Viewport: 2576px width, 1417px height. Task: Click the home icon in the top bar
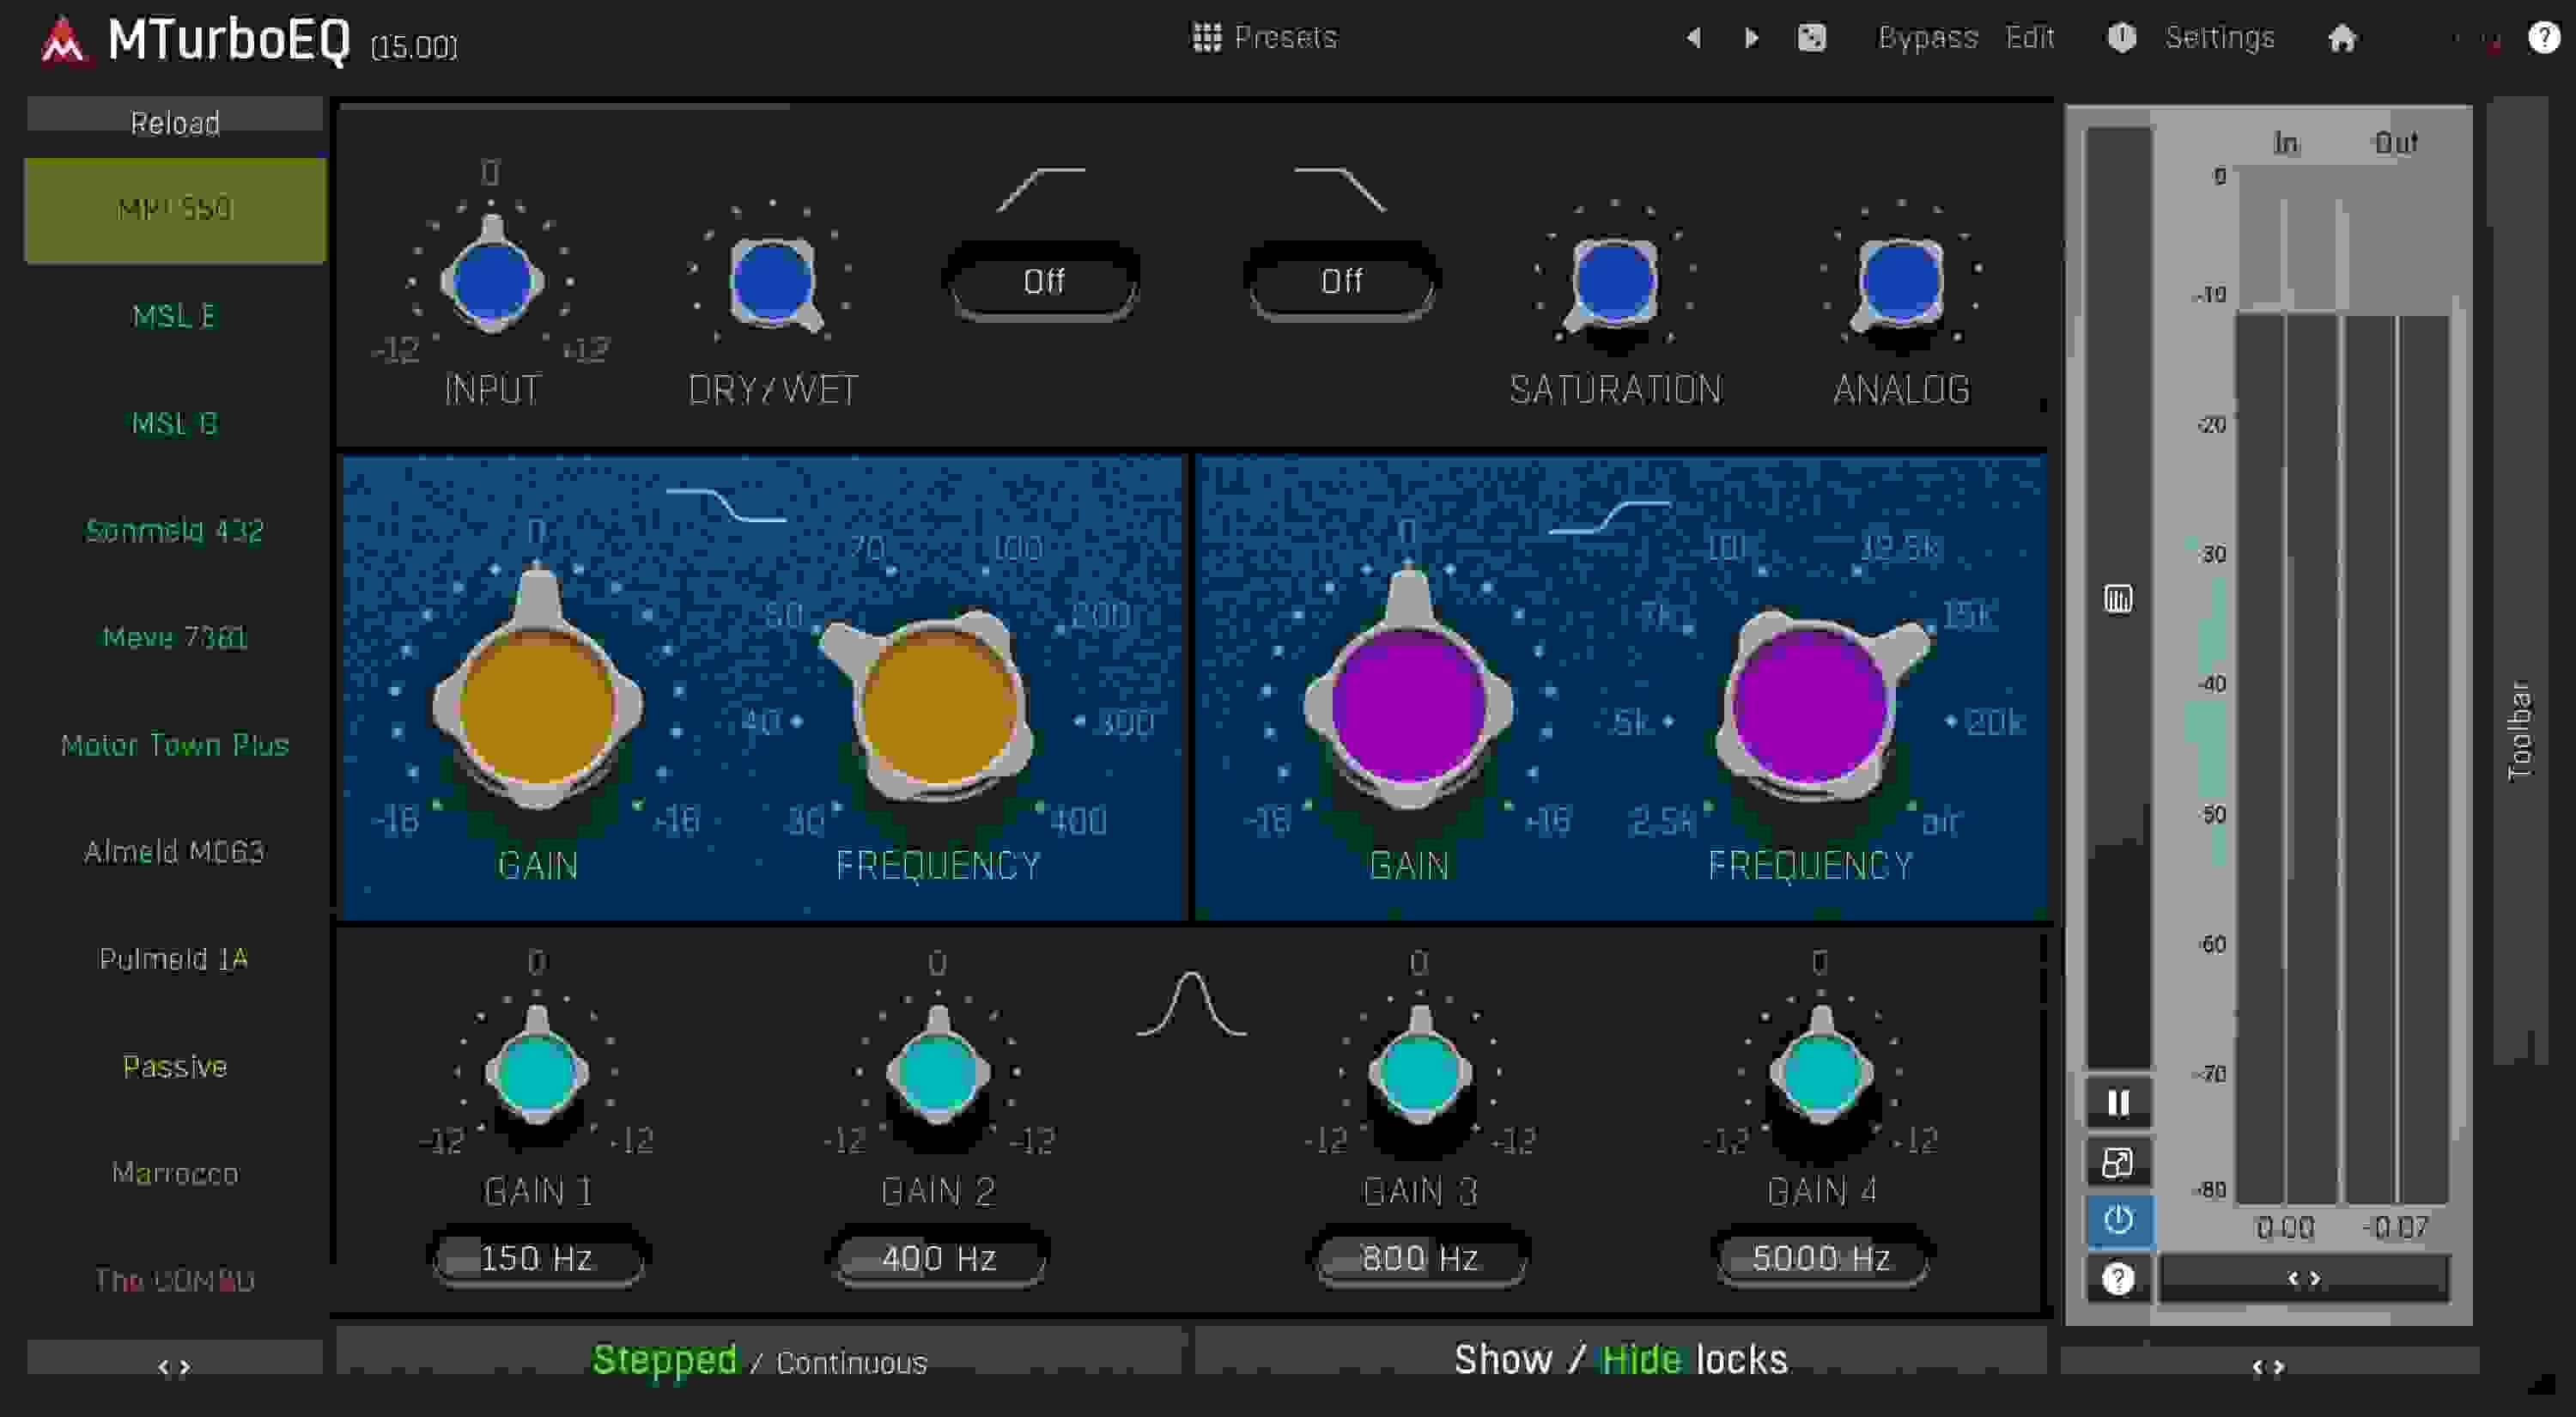tap(2345, 38)
